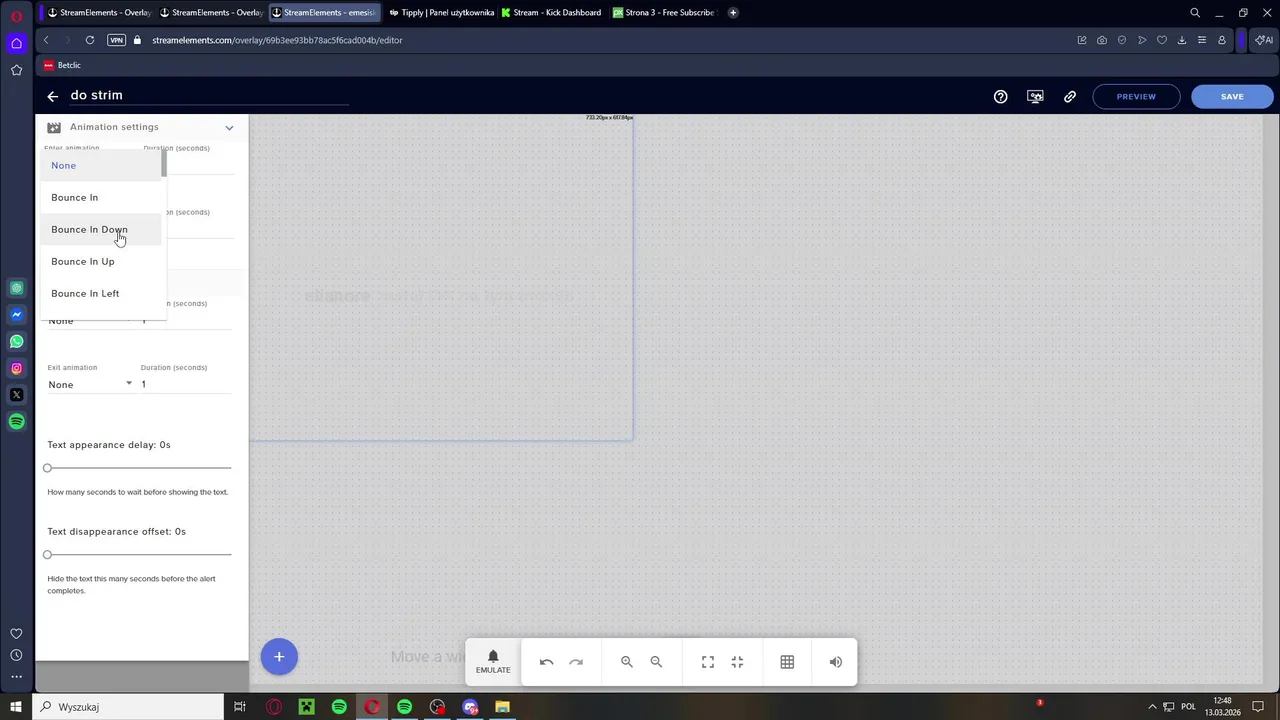Zoom out on the canvas

click(656, 662)
